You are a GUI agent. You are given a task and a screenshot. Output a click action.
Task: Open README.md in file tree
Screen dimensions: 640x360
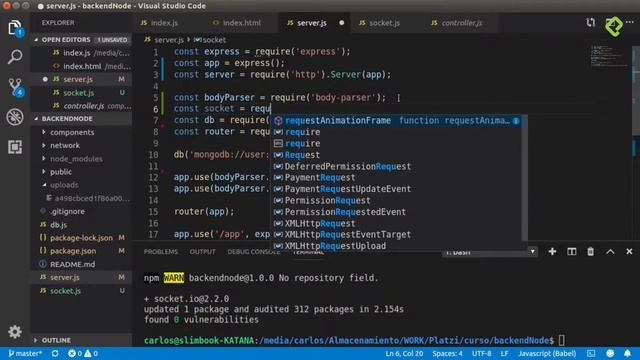point(72,264)
